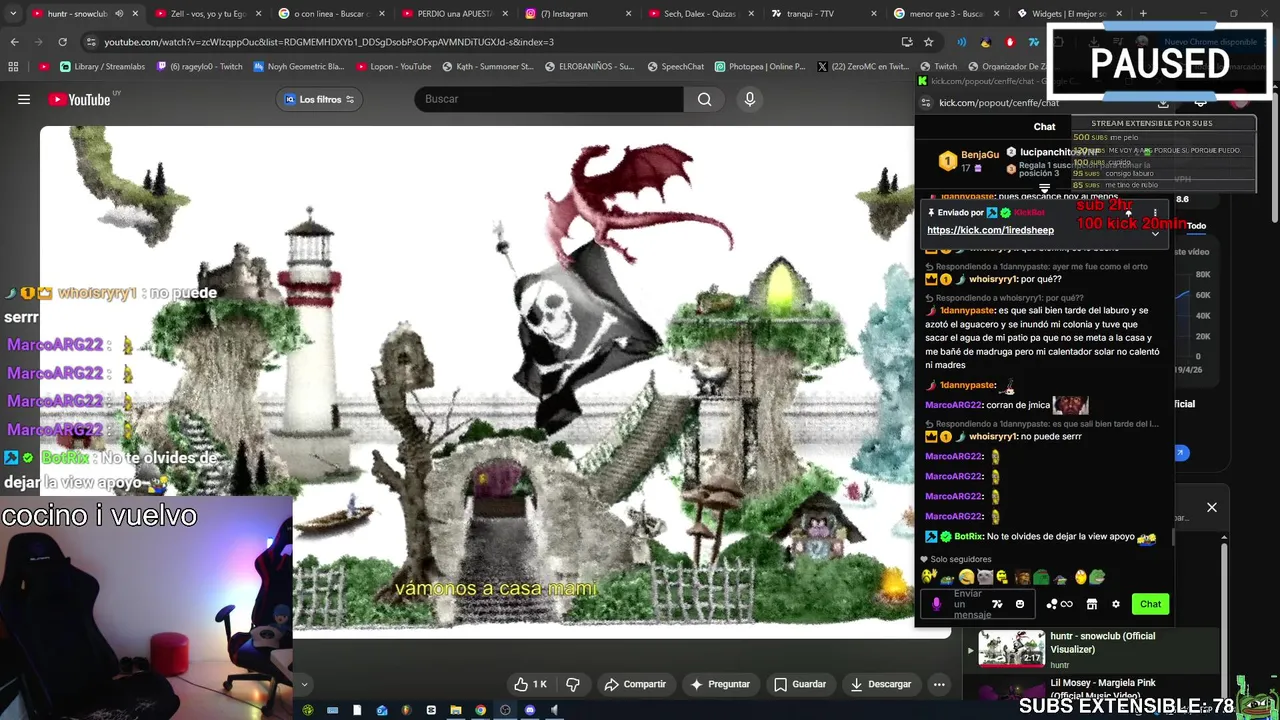Send the message with the green Chat button
1280x720 pixels.
1150,604
